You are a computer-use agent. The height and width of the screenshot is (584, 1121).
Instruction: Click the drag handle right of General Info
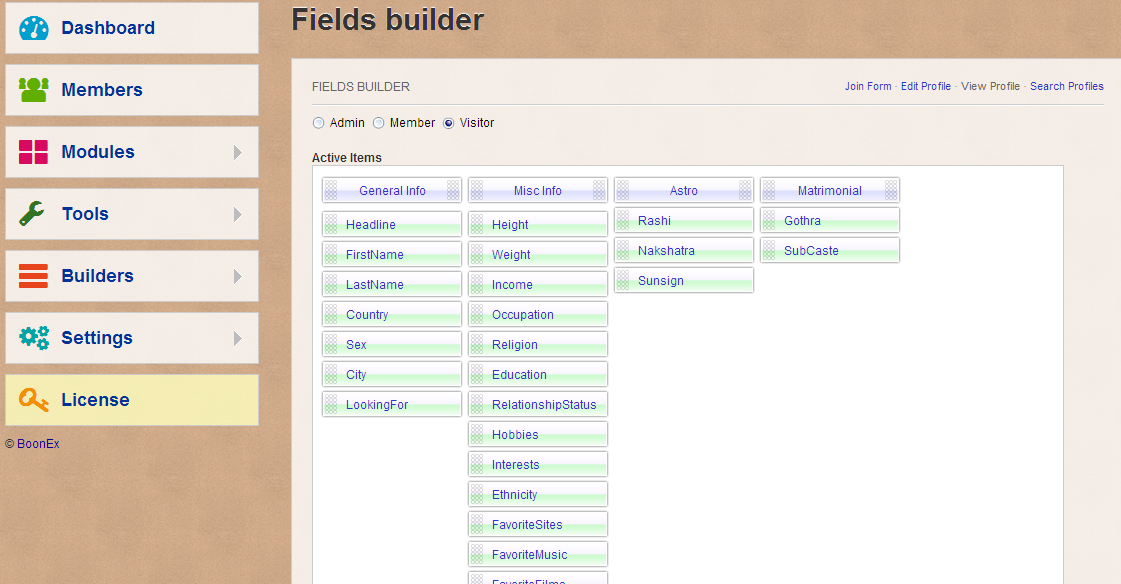453,190
